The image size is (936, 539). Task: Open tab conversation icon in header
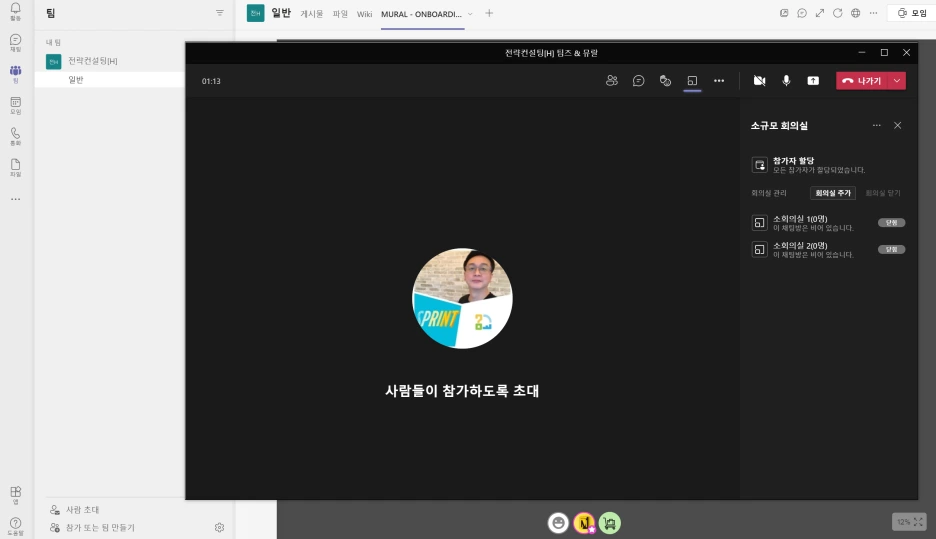point(802,13)
